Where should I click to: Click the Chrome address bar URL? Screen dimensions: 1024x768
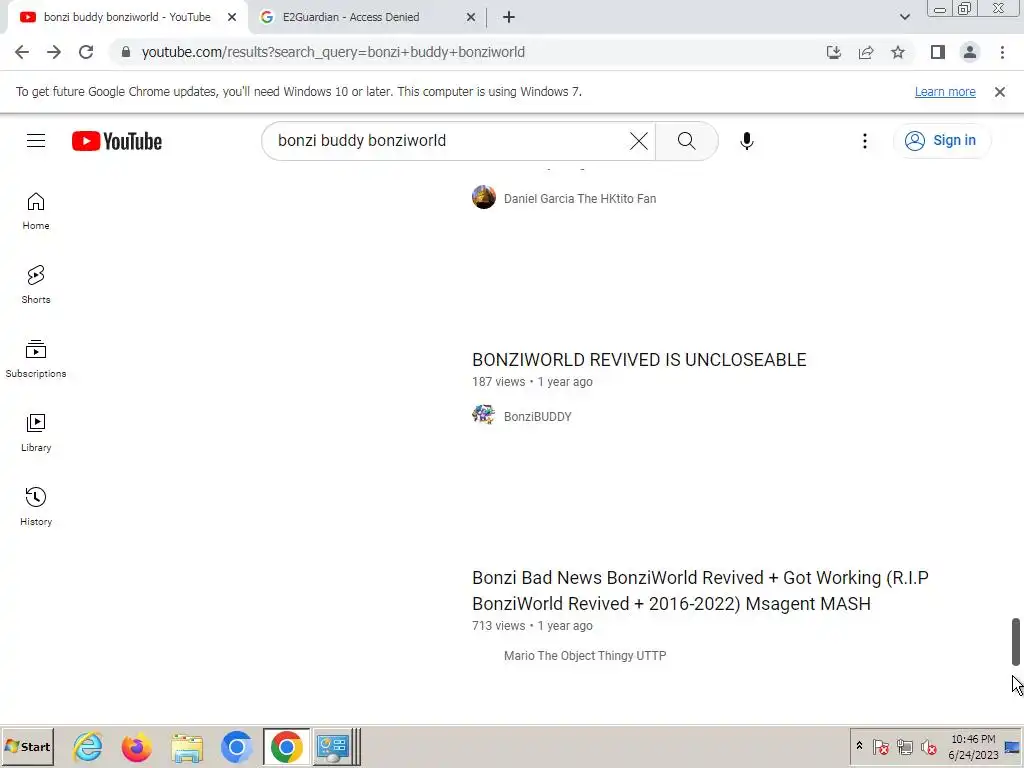pyautogui.click(x=333, y=52)
